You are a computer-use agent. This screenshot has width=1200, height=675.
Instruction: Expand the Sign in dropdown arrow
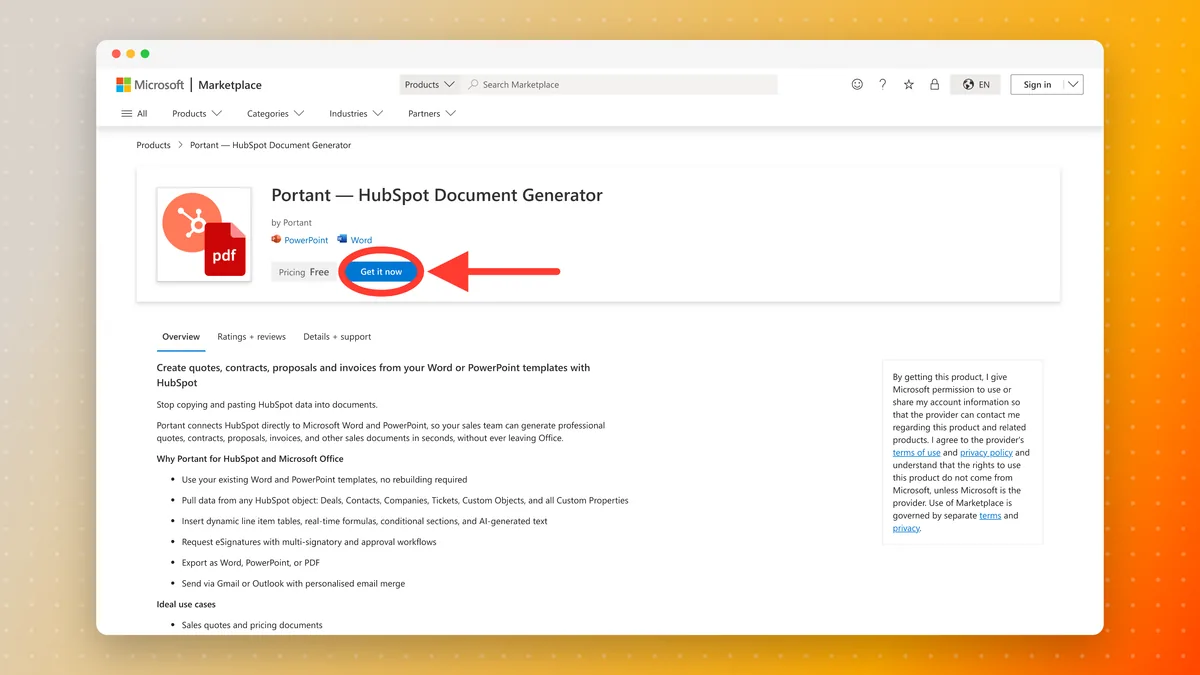[x=1073, y=85]
